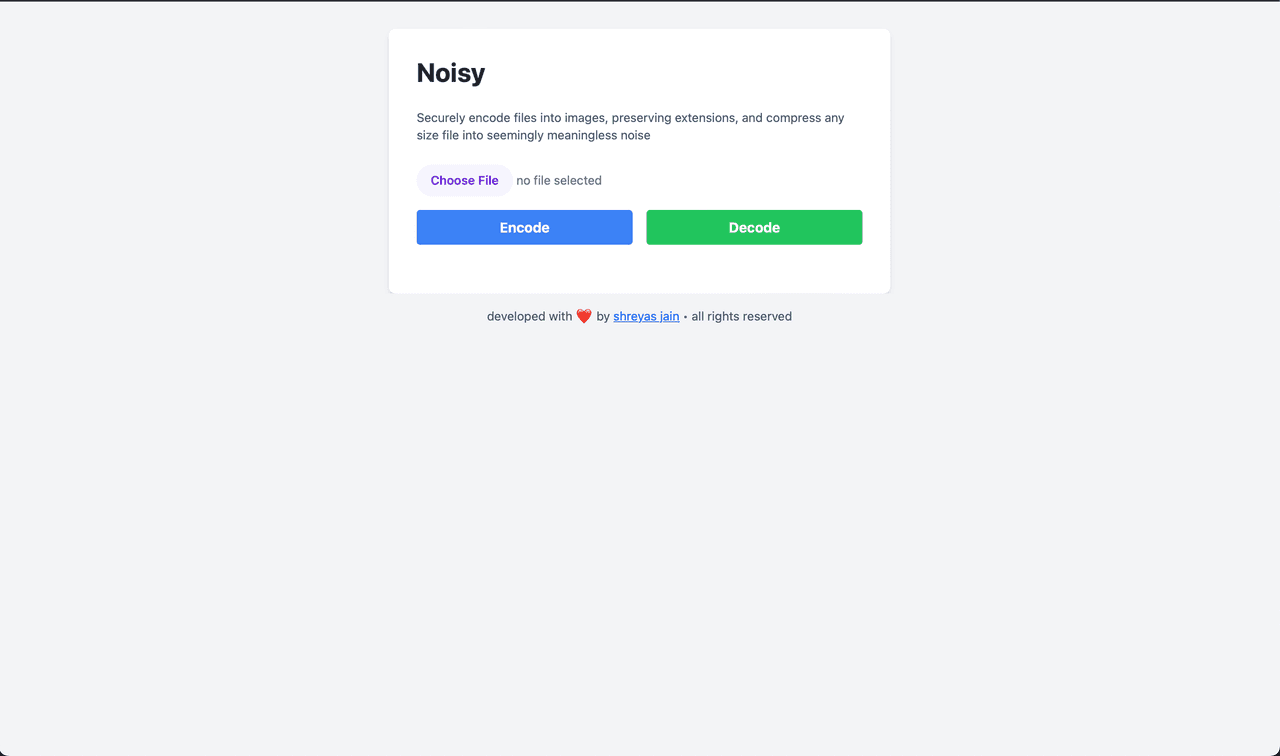This screenshot has height=756, width=1280.
Task: Click "seemingly meaningless noise" text
Action: 569,135
